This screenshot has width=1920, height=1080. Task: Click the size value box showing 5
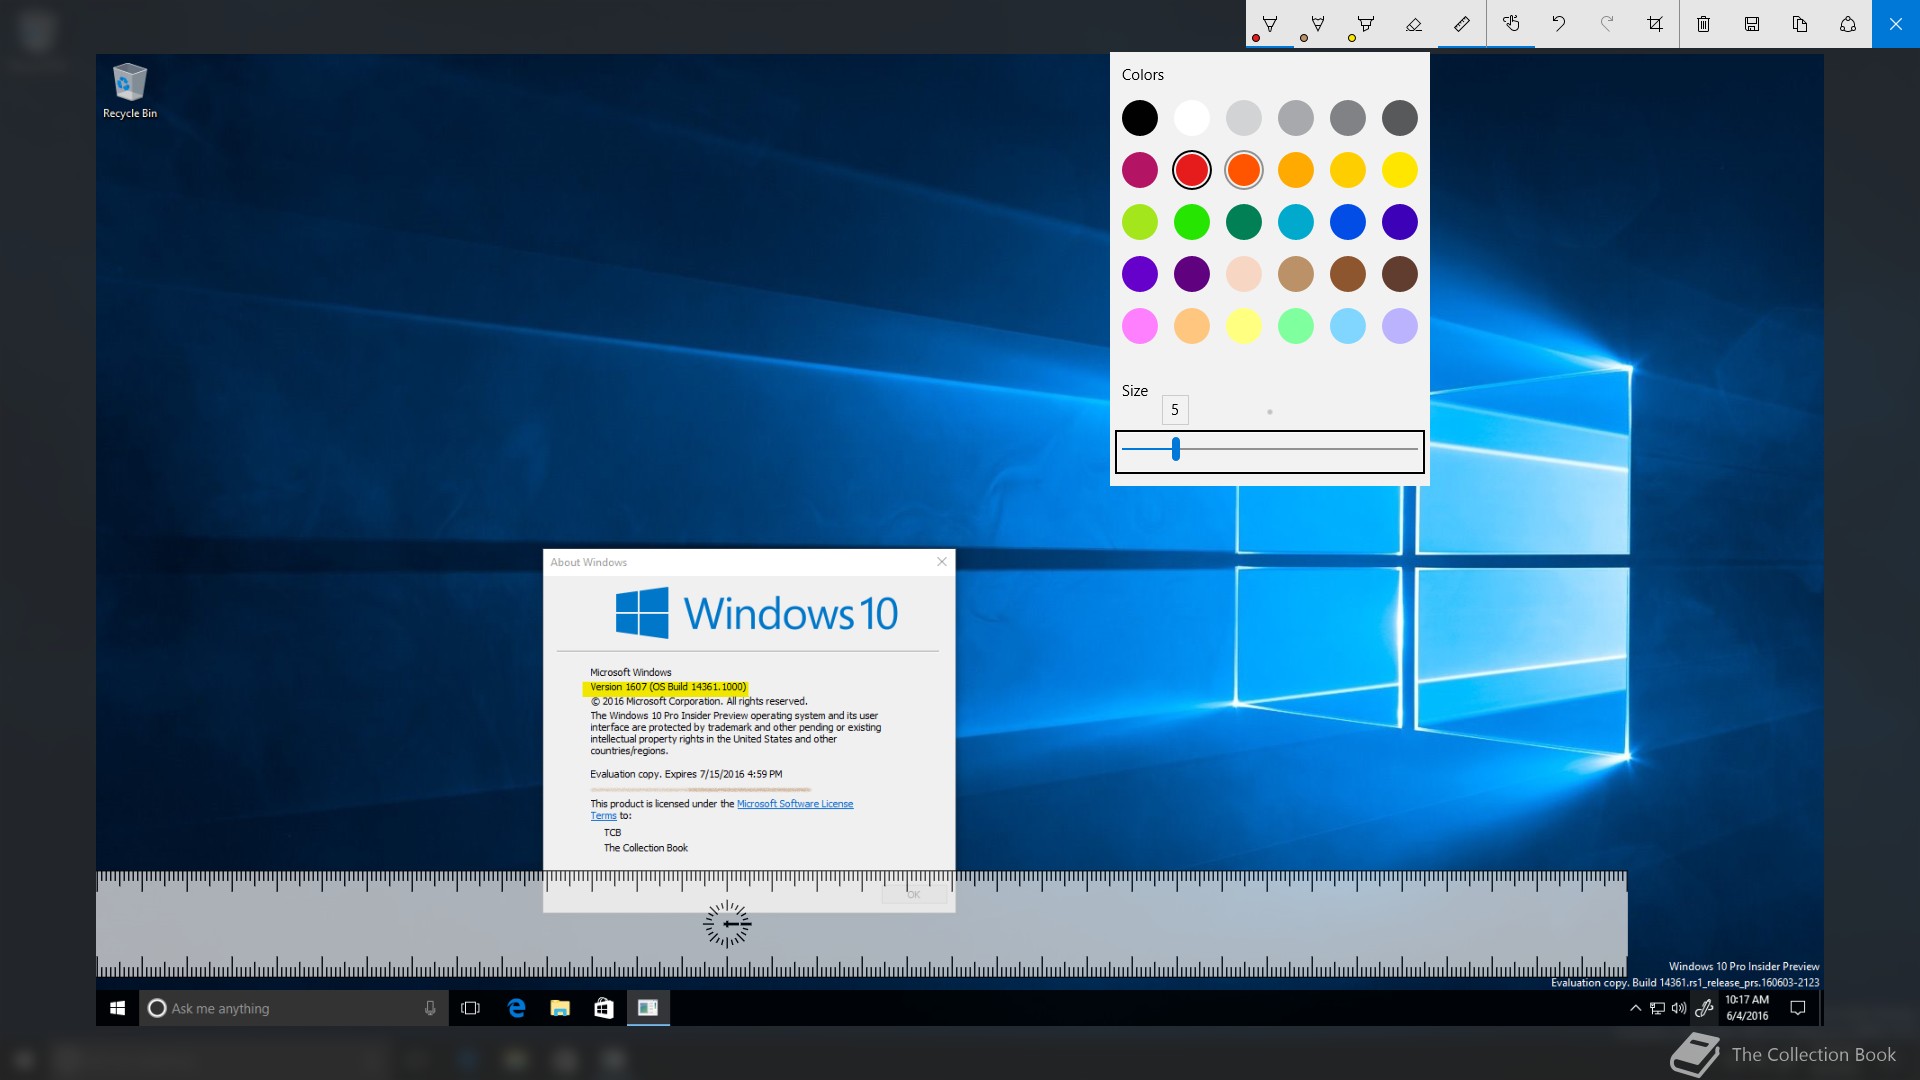1175,410
